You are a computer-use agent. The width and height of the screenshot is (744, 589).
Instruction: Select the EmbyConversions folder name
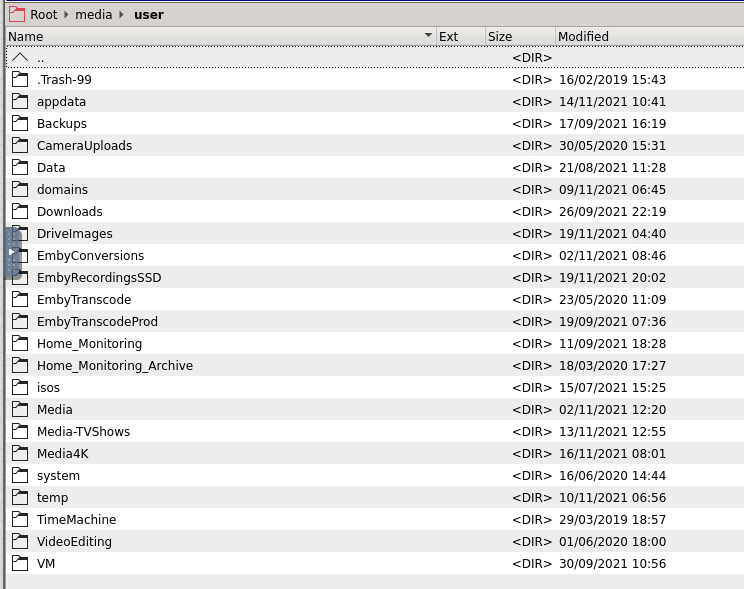tap(90, 255)
